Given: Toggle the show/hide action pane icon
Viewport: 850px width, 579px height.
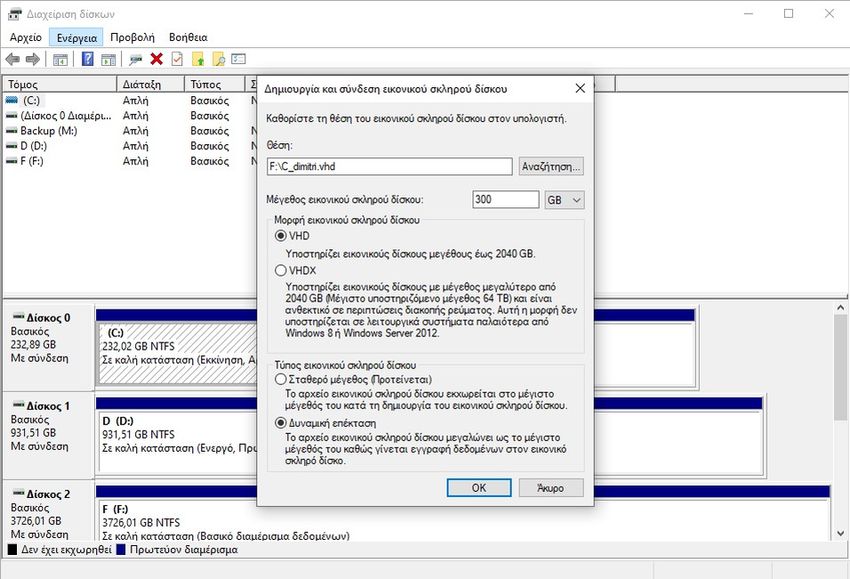Looking at the screenshot, I should pos(108,59).
